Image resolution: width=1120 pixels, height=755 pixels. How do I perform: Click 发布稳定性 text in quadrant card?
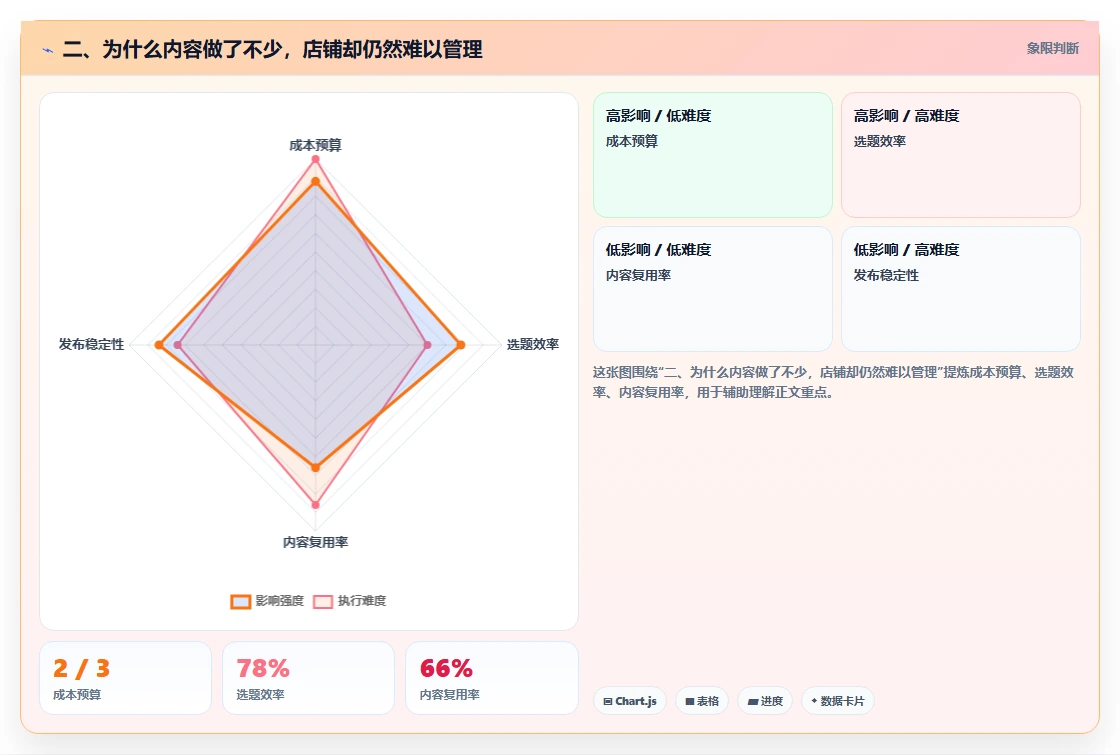pos(886,275)
